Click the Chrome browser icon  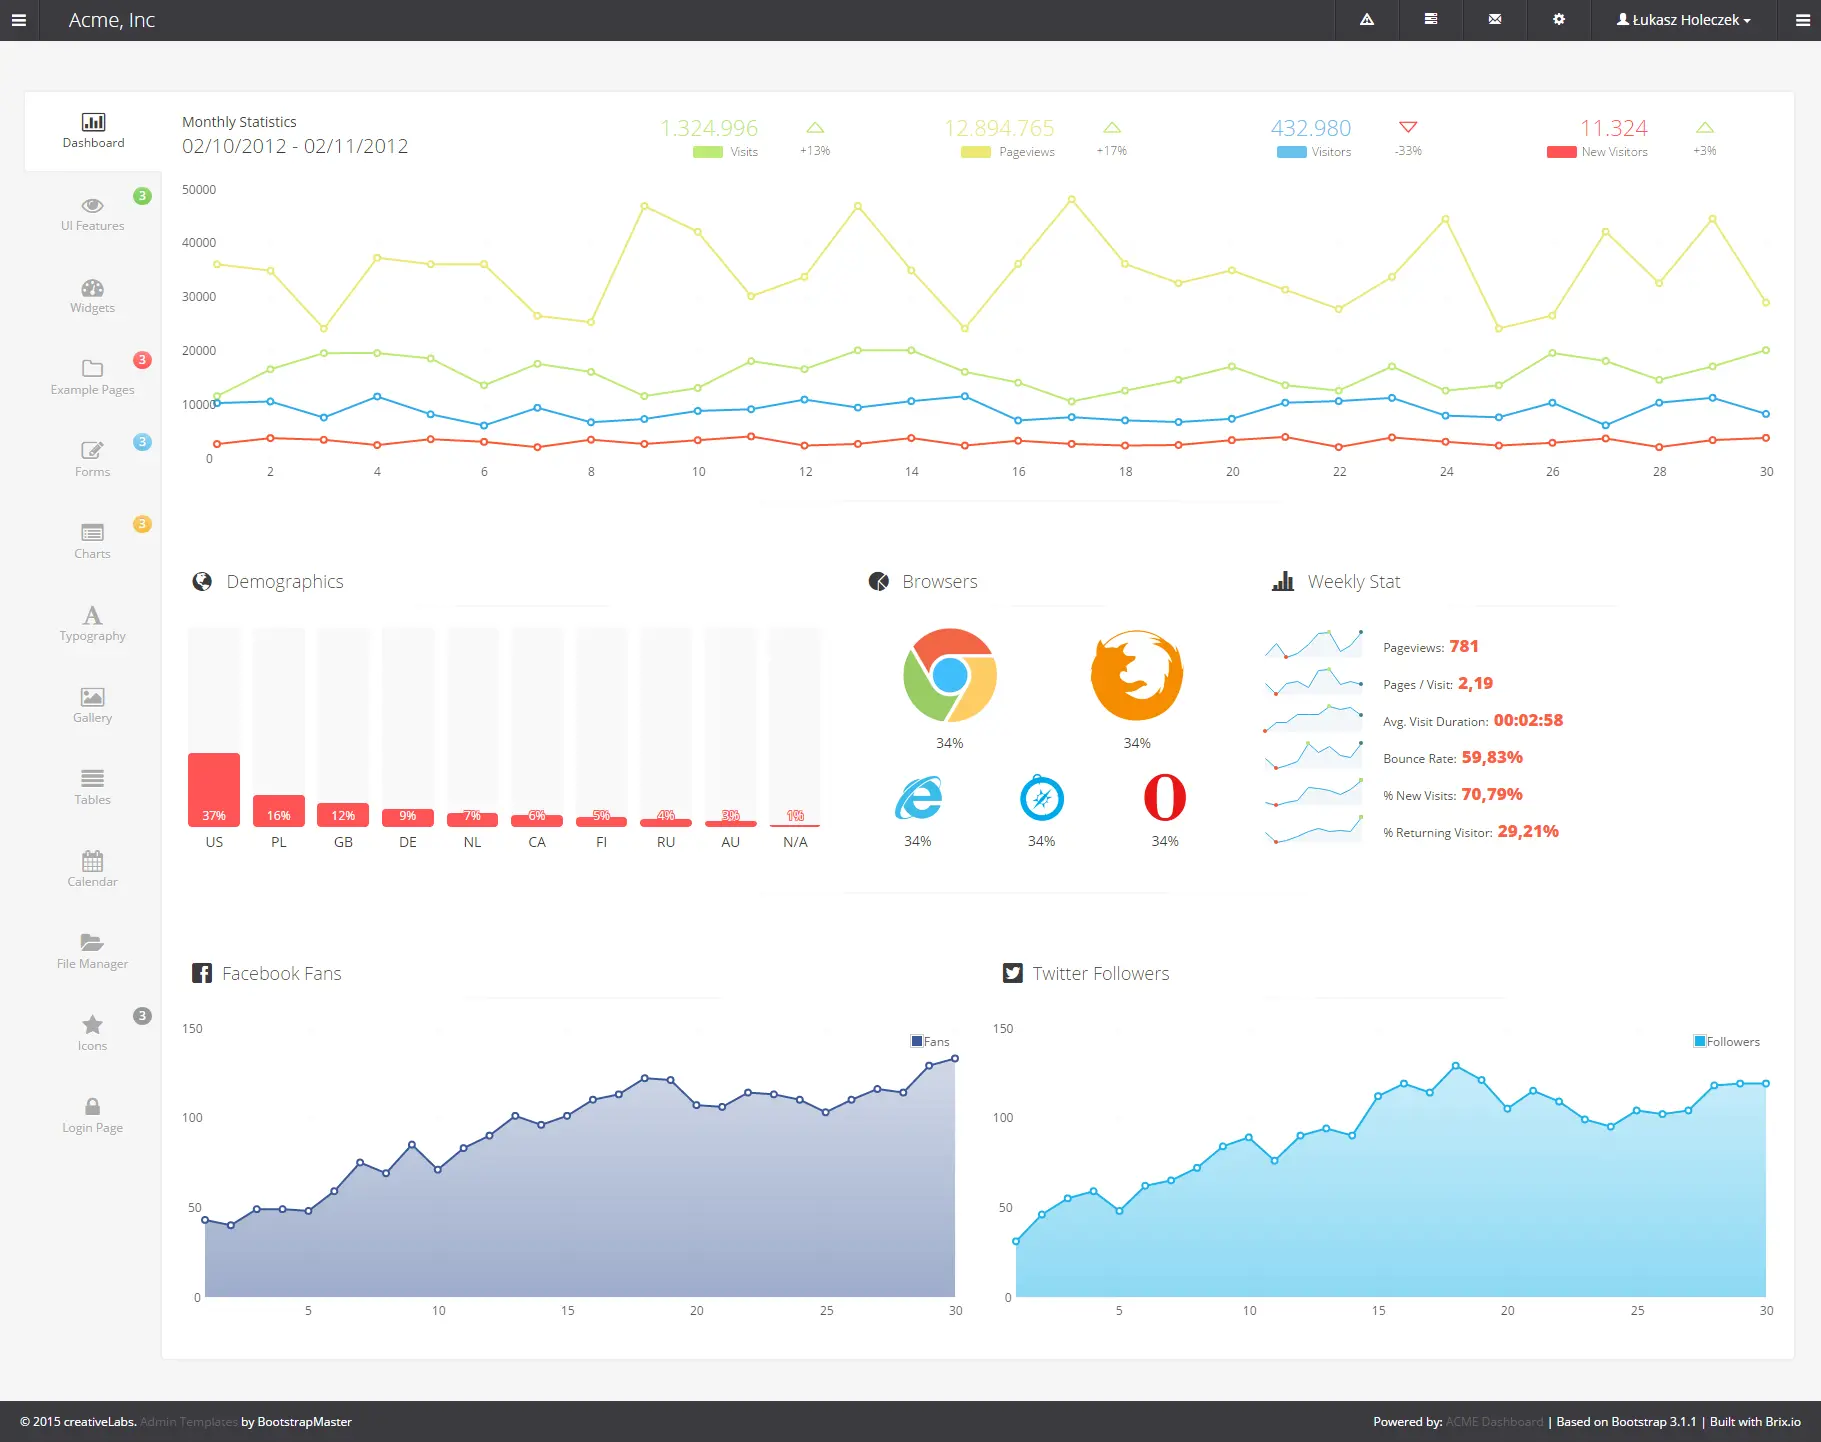point(949,675)
